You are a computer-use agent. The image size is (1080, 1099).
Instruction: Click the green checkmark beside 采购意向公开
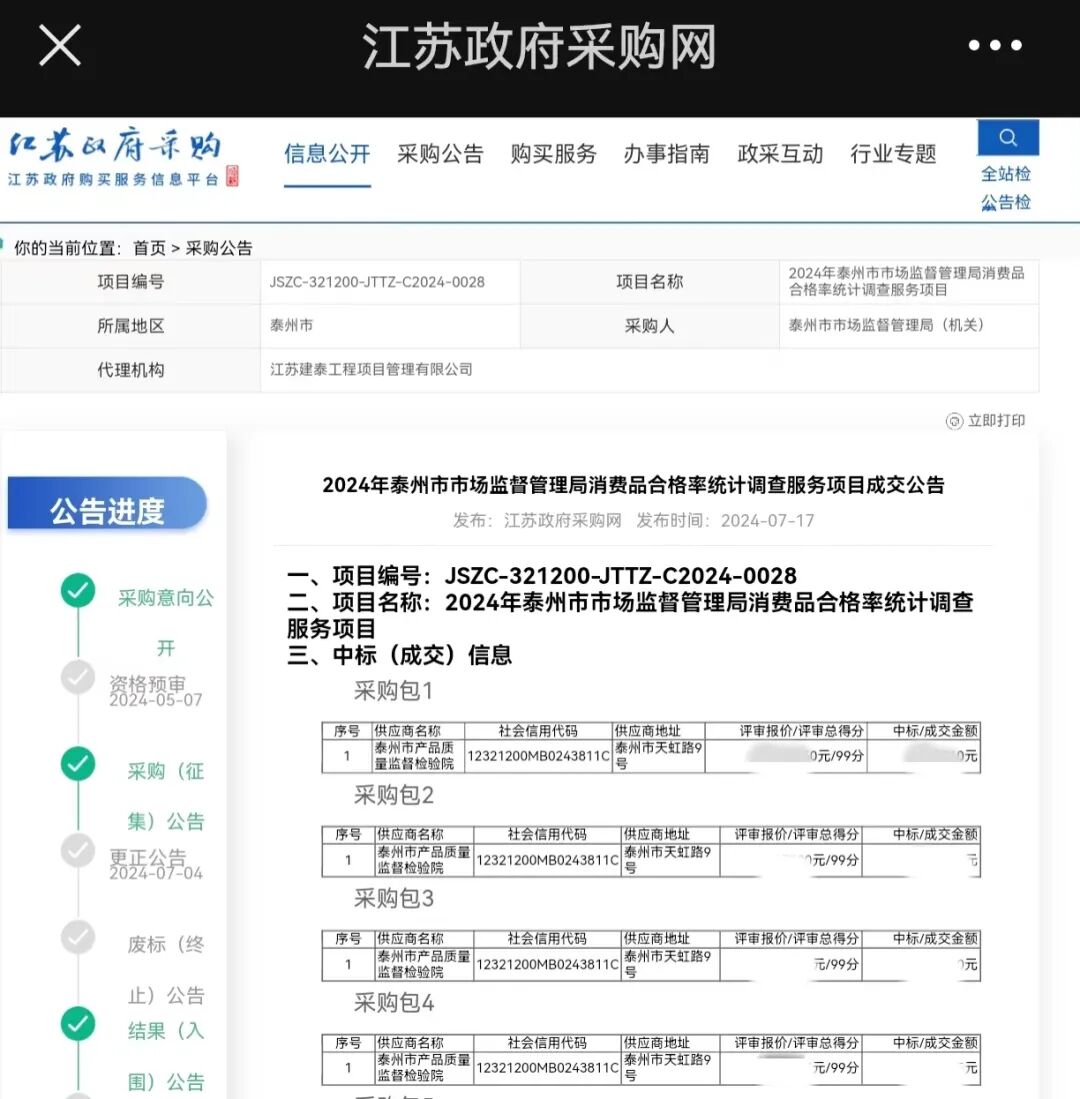pyautogui.click(x=78, y=592)
